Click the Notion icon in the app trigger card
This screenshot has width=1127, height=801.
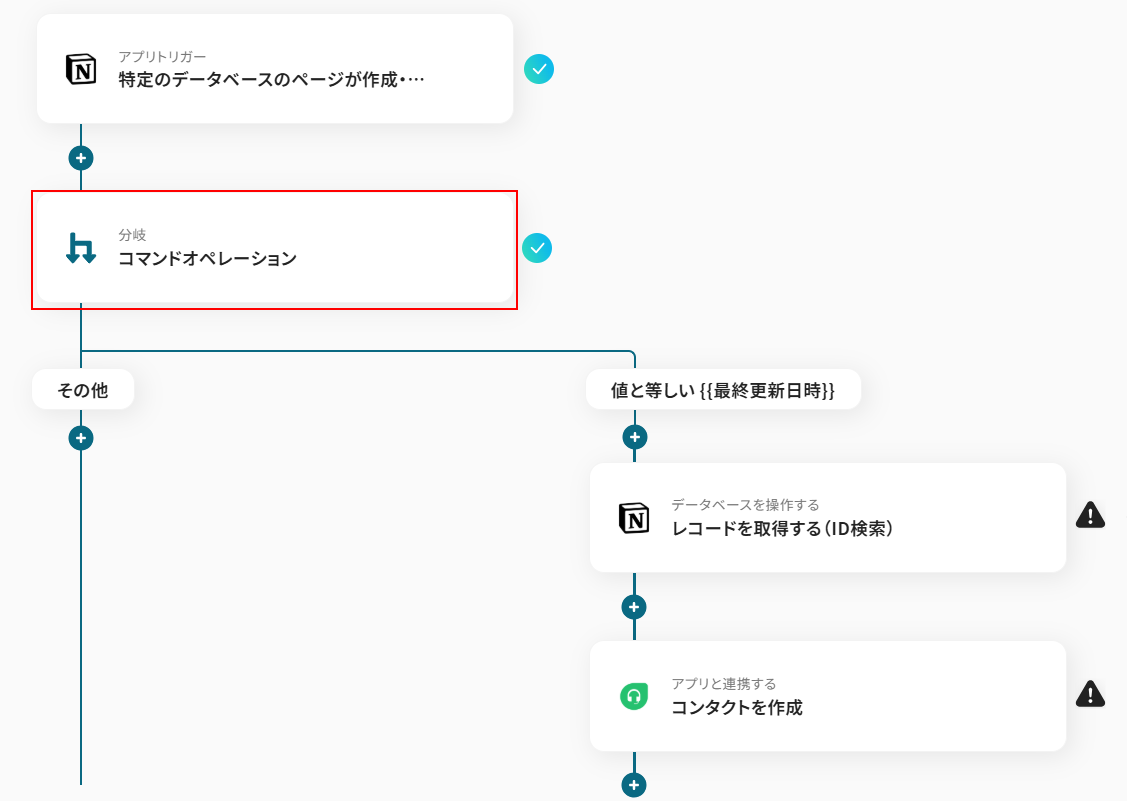pos(81,69)
